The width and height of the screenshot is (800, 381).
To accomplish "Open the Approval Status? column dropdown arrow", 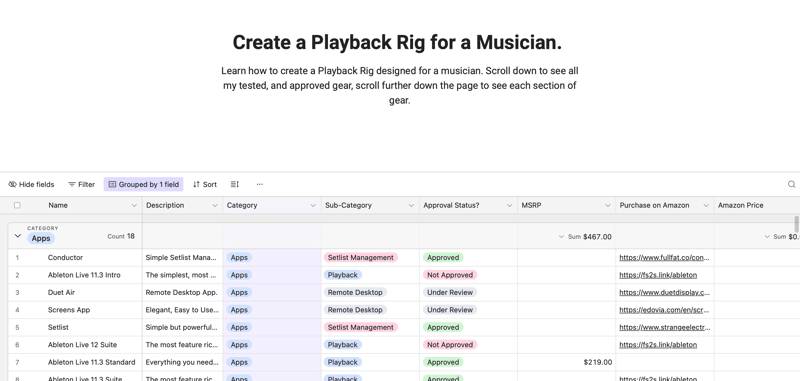I will click(509, 205).
